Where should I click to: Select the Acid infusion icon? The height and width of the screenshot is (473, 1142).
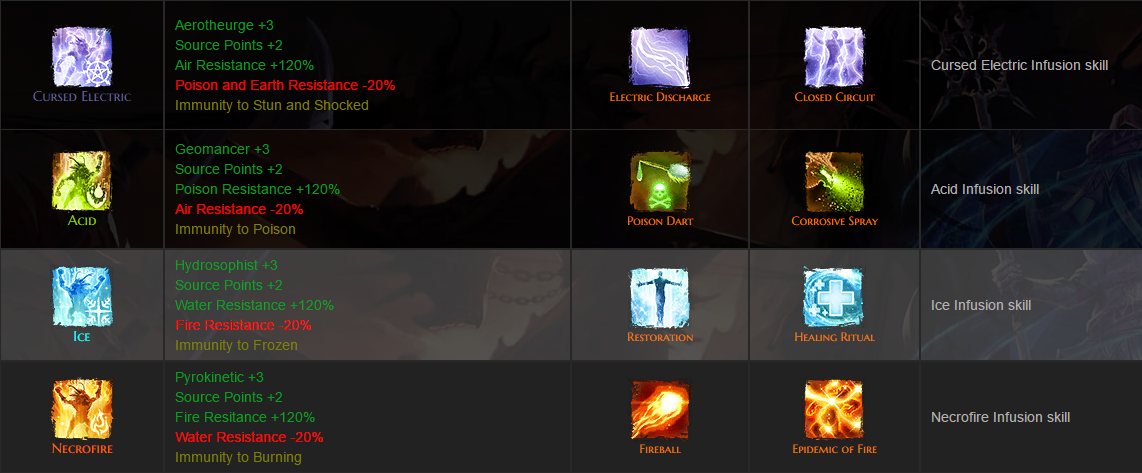[x=82, y=181]
